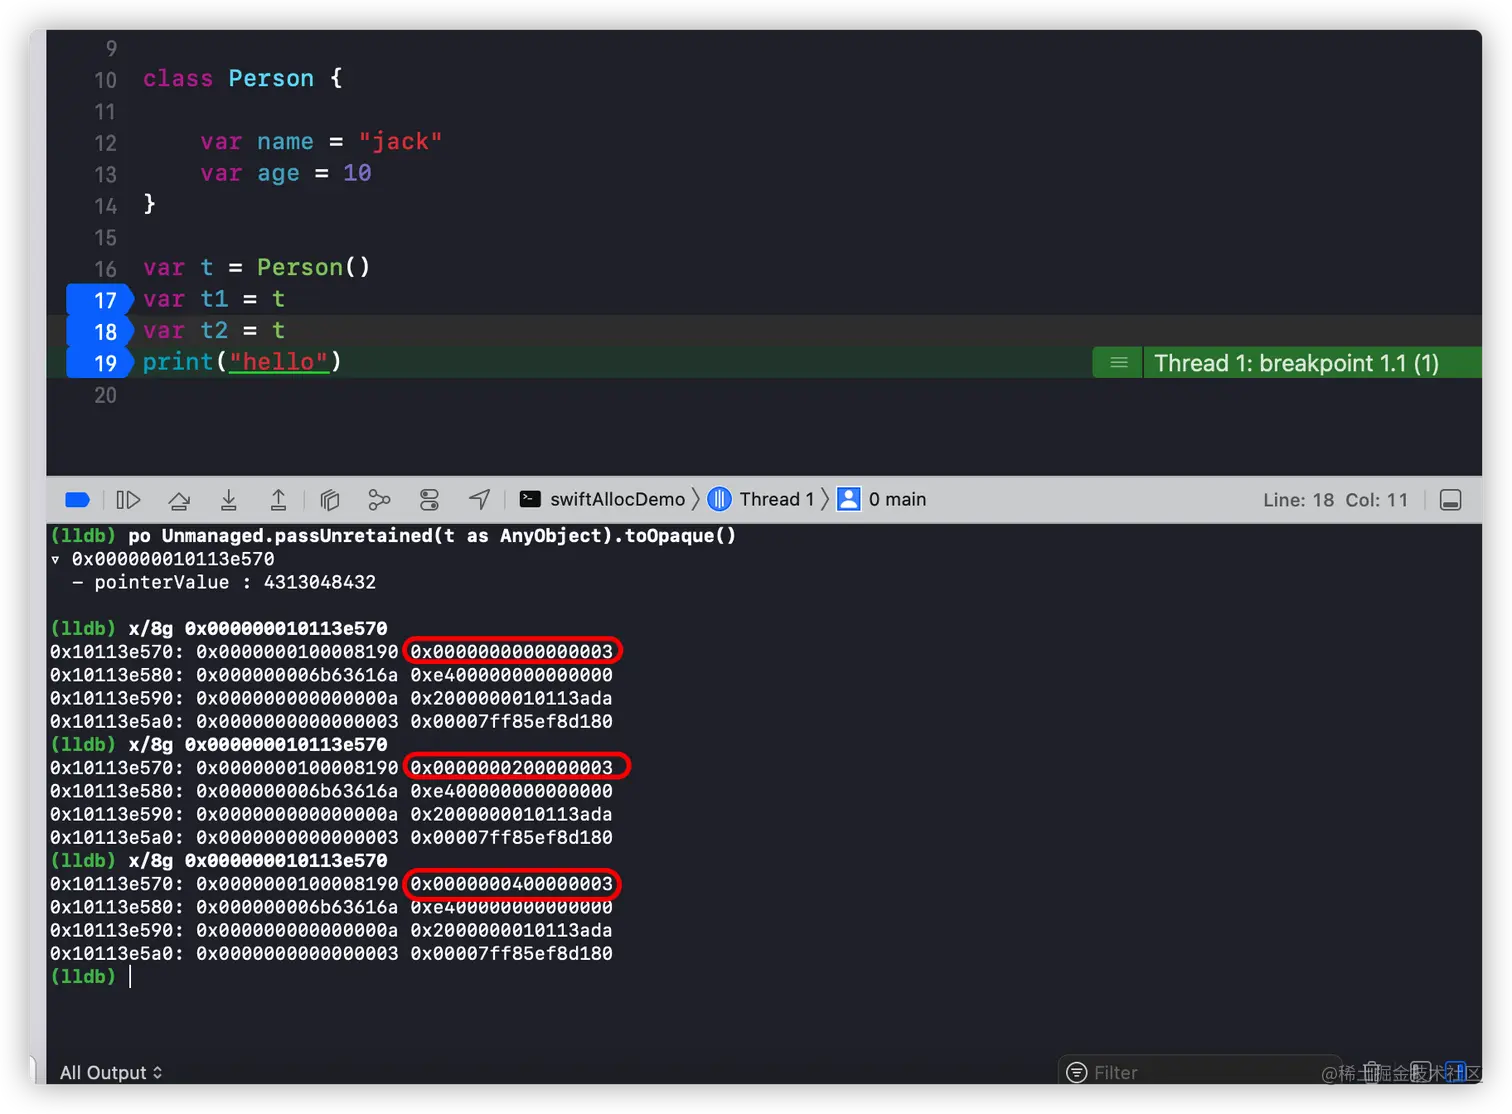Open the debug memory graph icon
Screen dimensions: 1512x1114
click(x=379, y=500)
